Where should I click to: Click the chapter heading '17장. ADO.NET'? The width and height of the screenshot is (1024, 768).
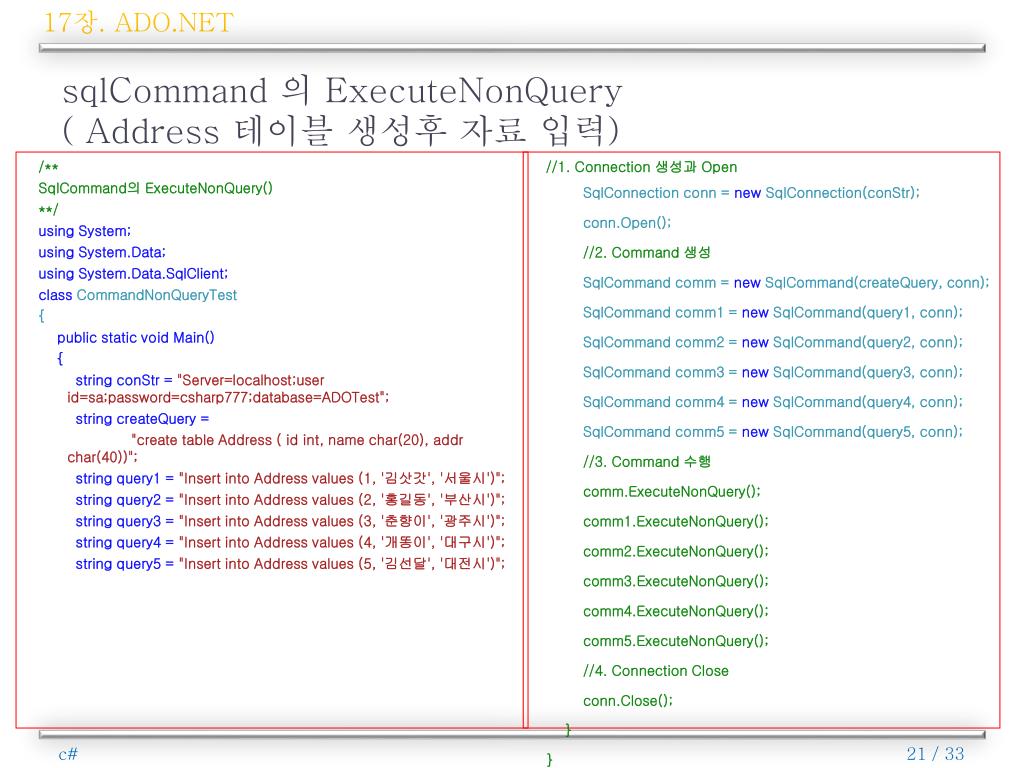click(x=138, y=23)
